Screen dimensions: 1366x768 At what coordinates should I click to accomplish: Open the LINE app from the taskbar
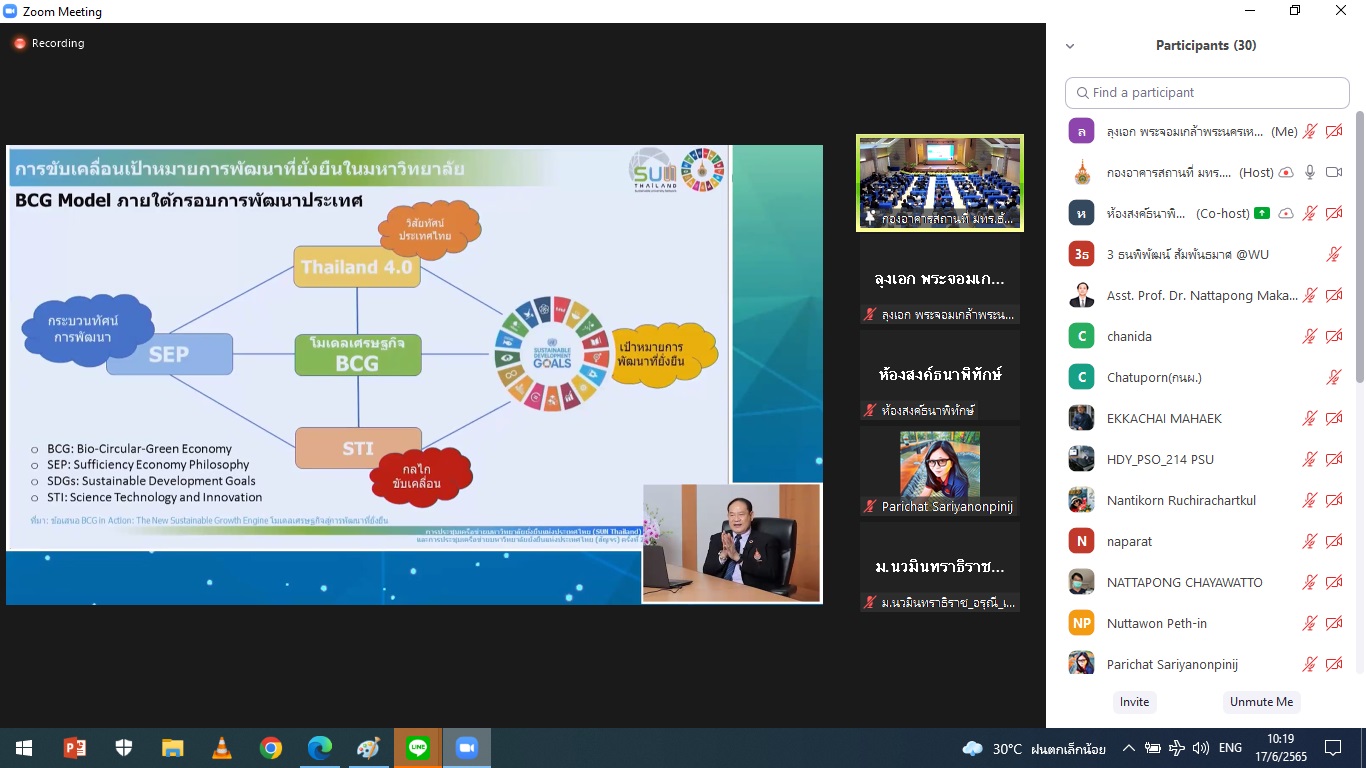[417, 748]
